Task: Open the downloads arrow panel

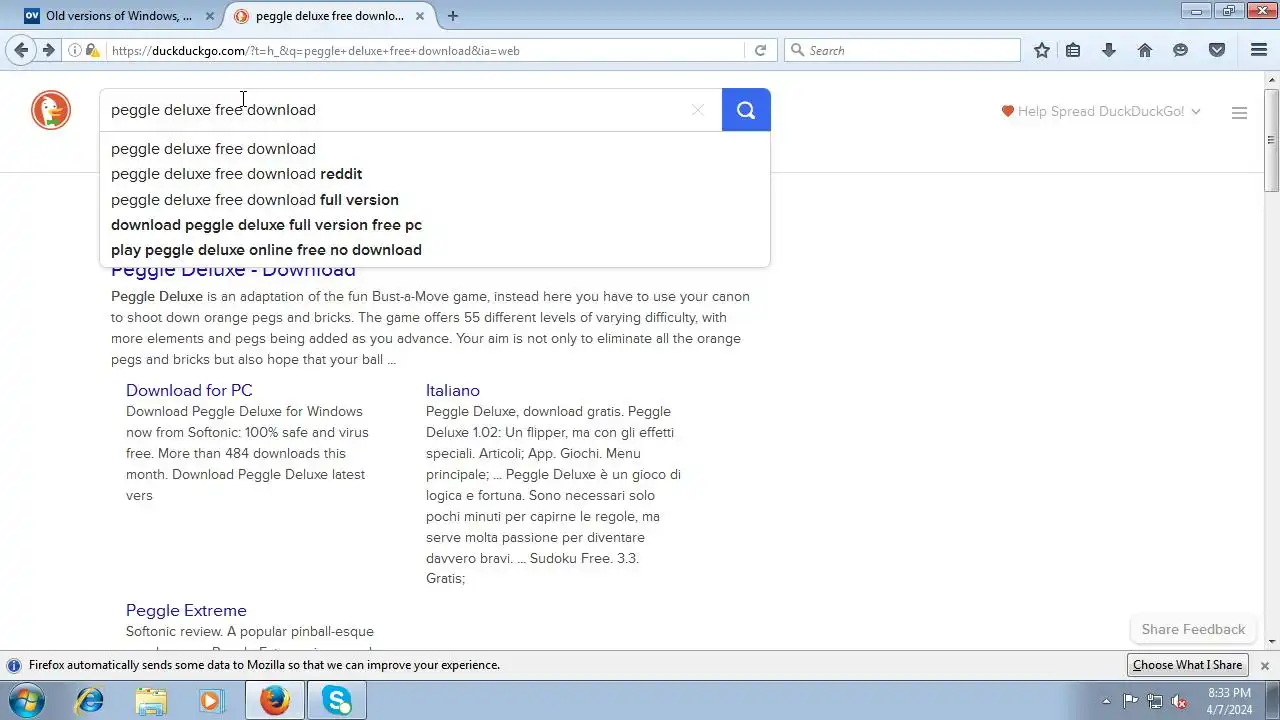Action: [x=1108, y=50]
